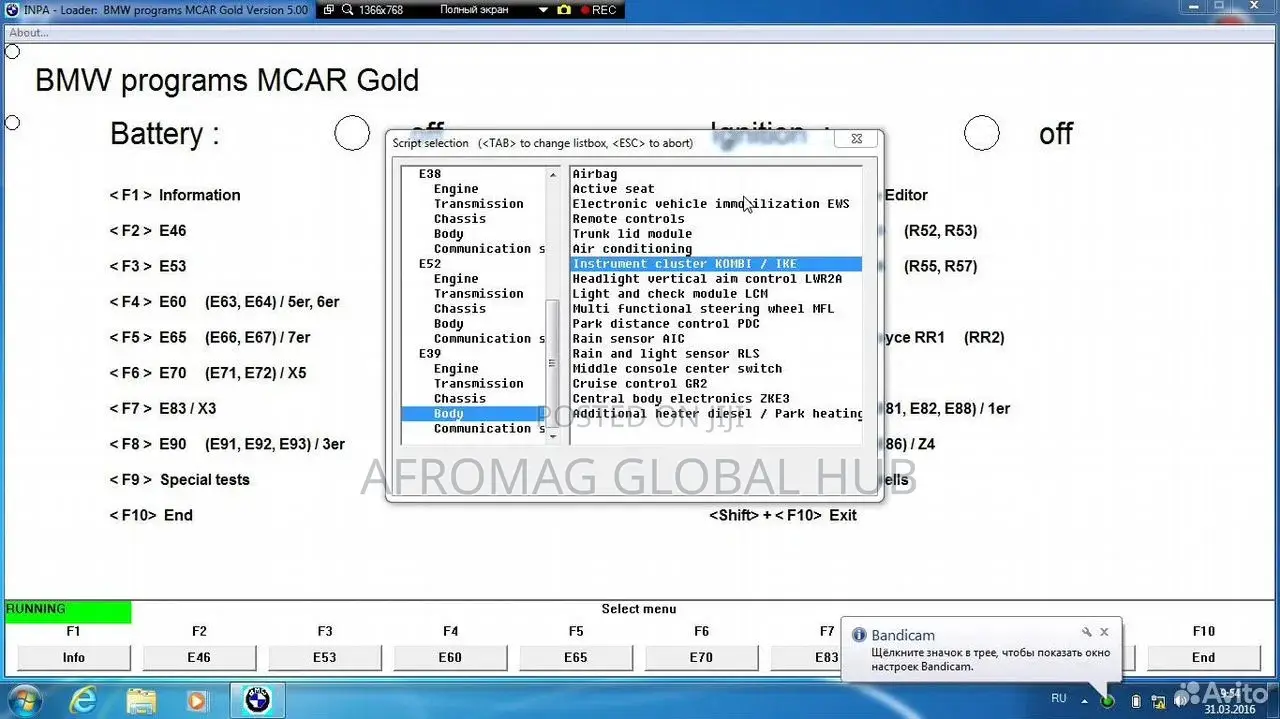Open Windows Explorer folder on taskbar
The image size is (1280, 719).
pyautogui.click(x=140, y=700)
